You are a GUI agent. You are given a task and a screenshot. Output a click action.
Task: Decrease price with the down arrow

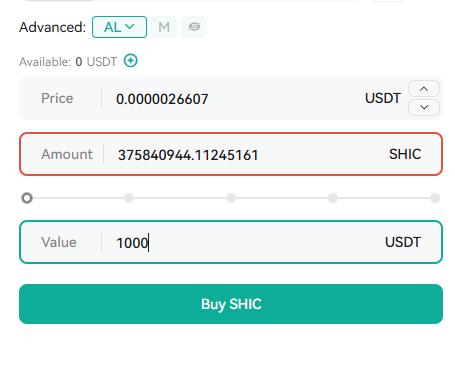(x=424, y=107)
